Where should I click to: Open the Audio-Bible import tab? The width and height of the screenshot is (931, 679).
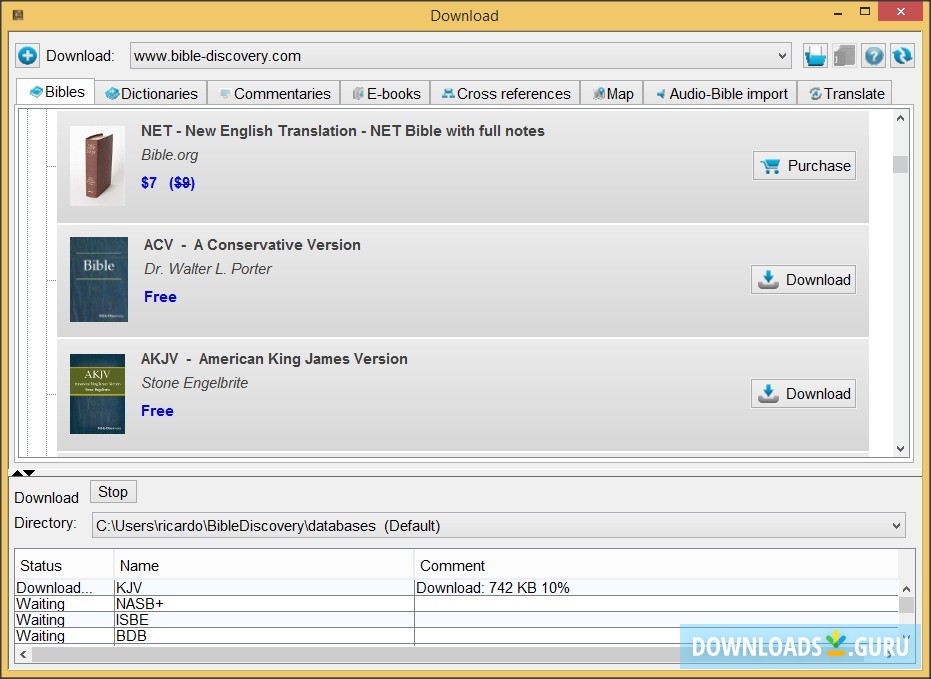tap(721, 94)
